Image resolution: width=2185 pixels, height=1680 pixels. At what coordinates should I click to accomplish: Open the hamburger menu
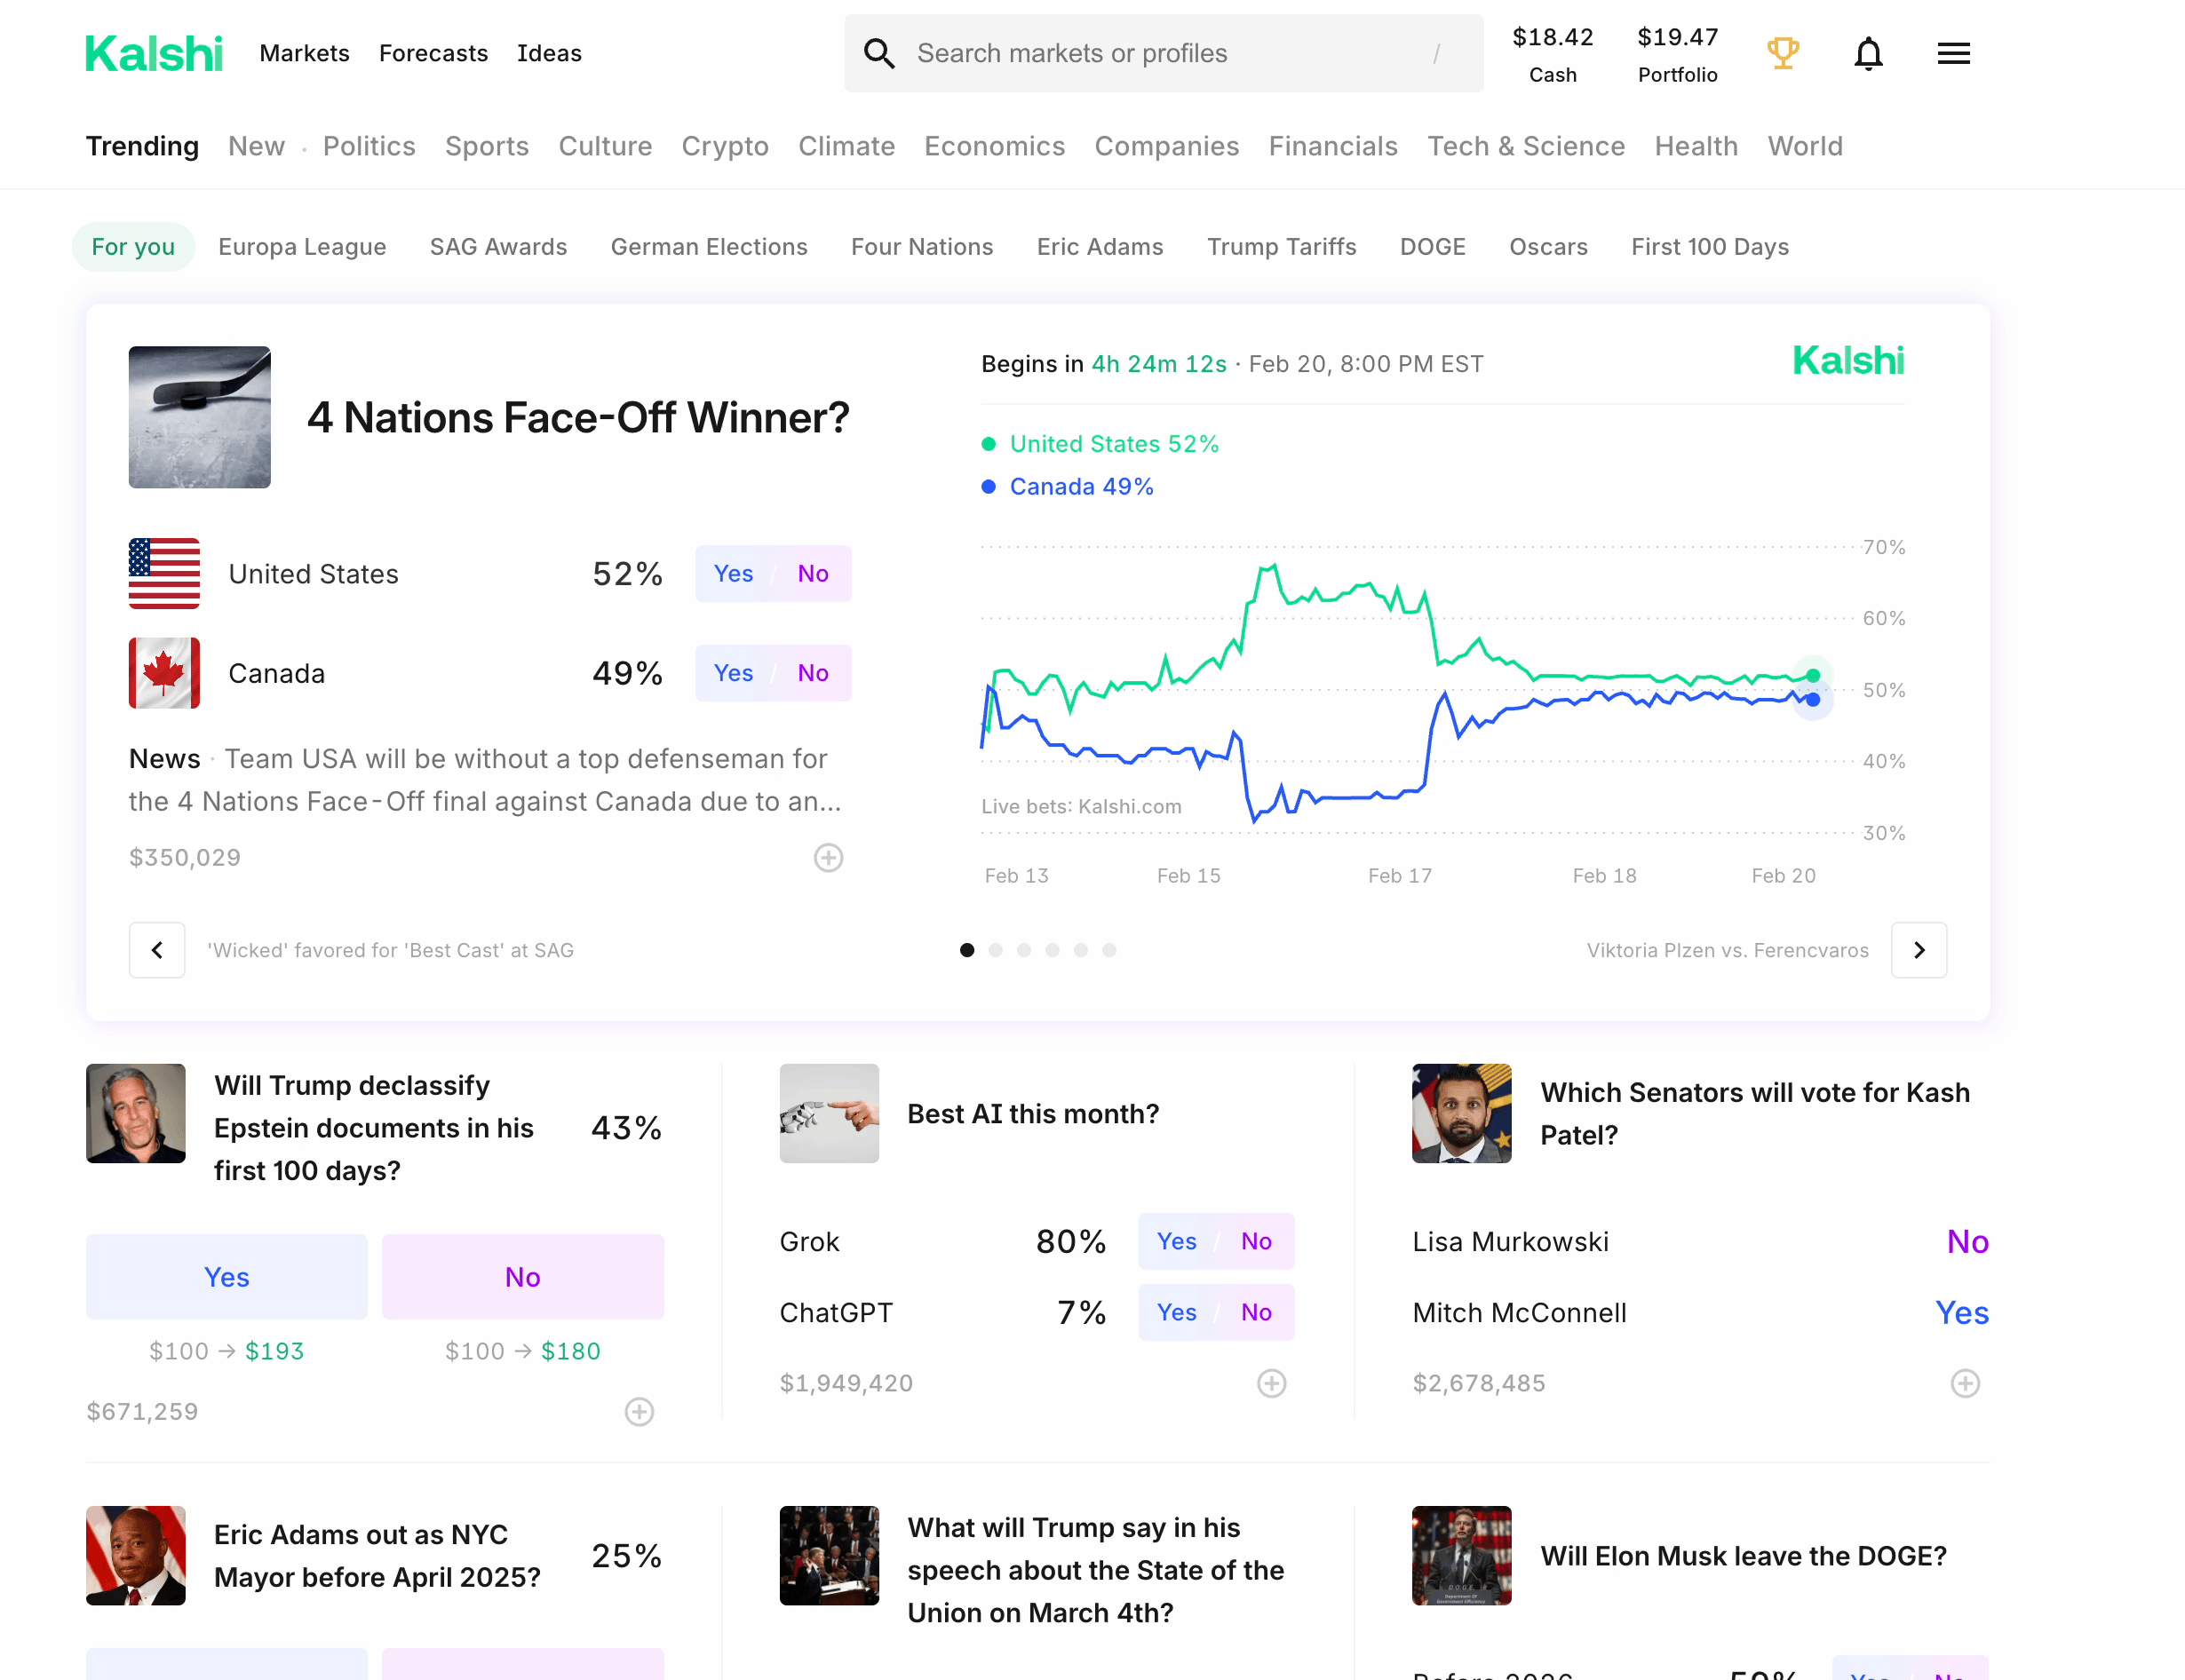1952,53
